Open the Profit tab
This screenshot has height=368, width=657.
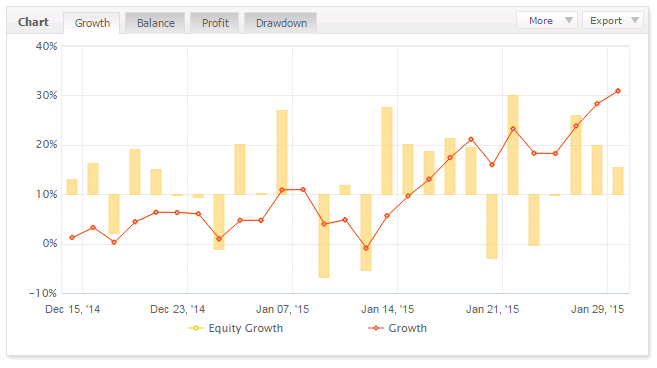pyautogui.click(x=215, y=23)
